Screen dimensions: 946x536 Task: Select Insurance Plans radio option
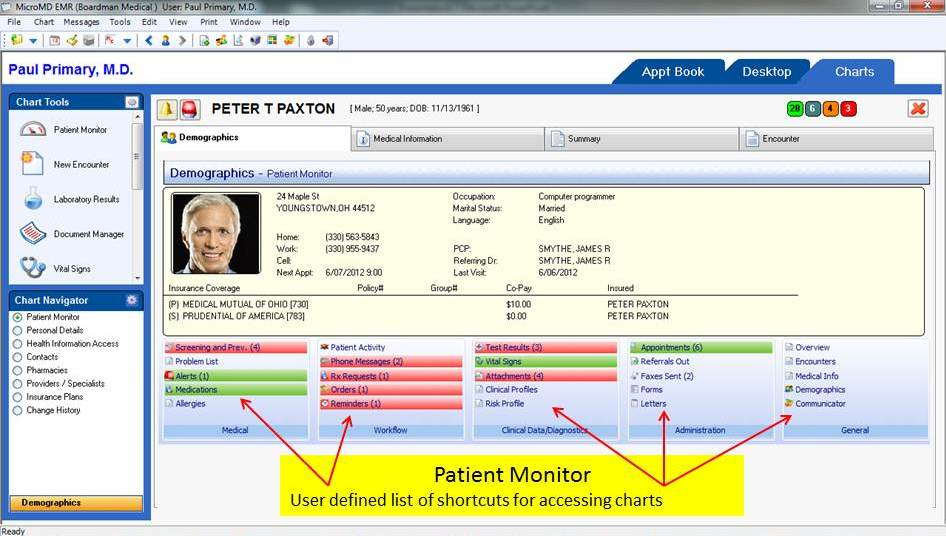17,397
